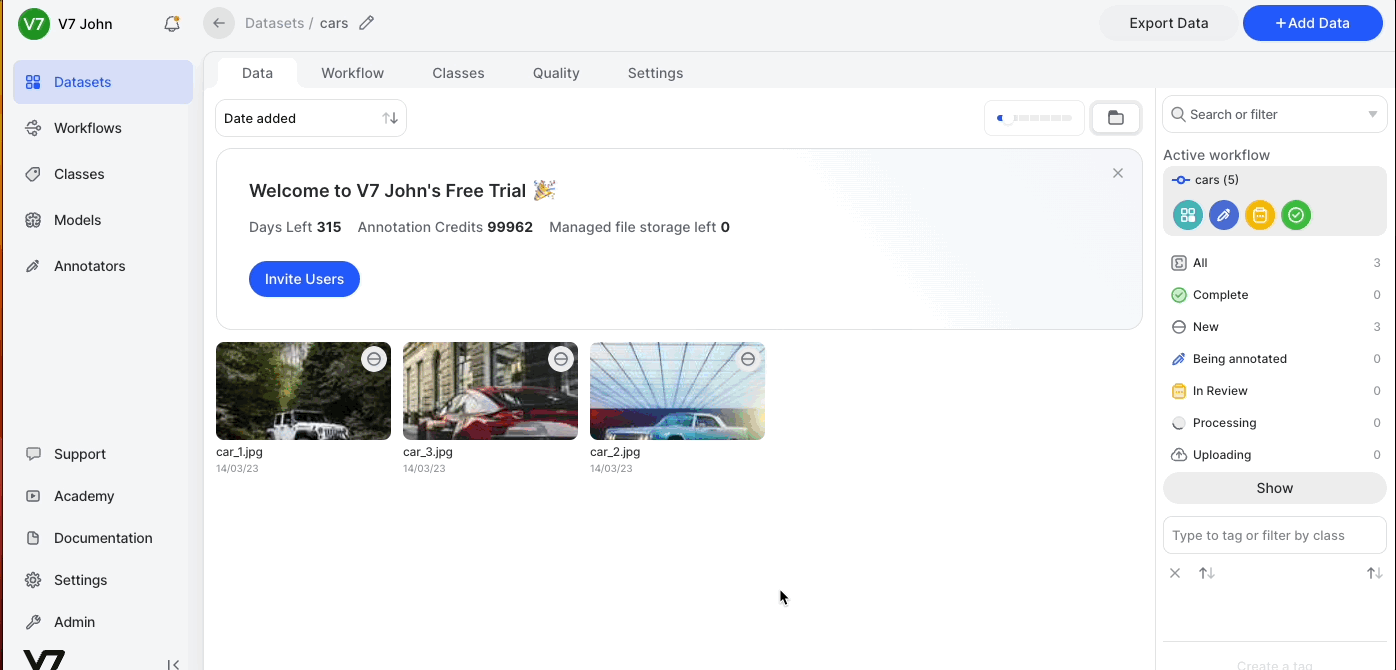This screenshot has width=1396, height=670.
Task: Switch to the Quality tab
Action: (x=556, y=73)
